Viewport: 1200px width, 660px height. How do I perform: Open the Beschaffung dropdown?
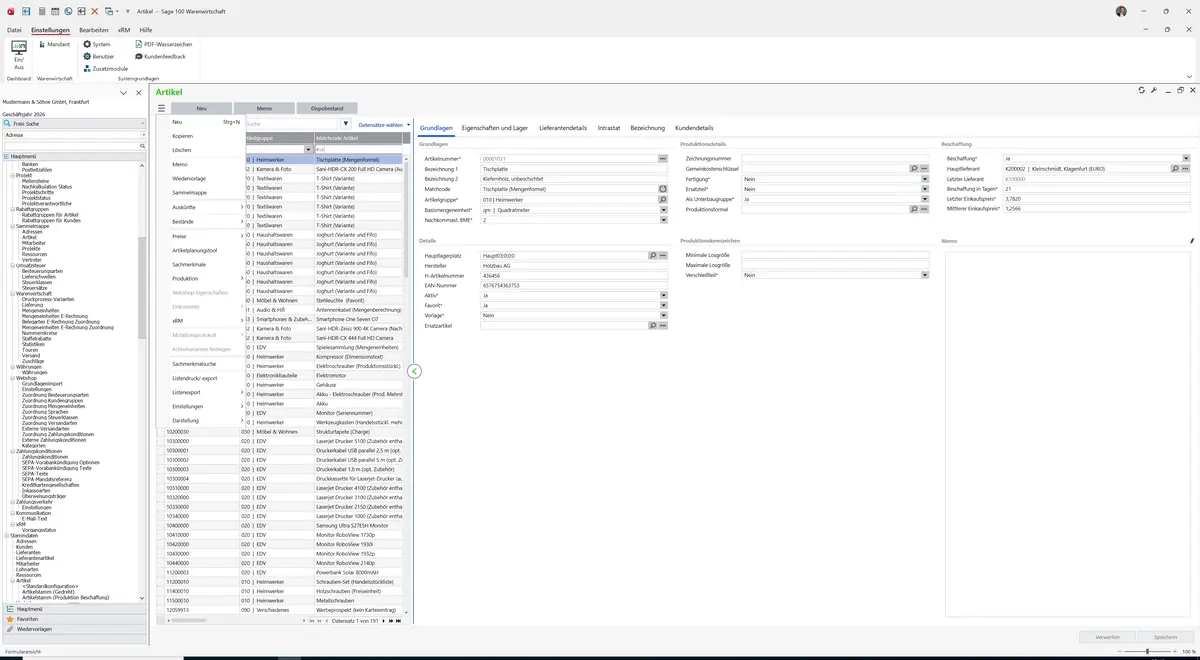pyautogui.click(x=1186, y=159)
